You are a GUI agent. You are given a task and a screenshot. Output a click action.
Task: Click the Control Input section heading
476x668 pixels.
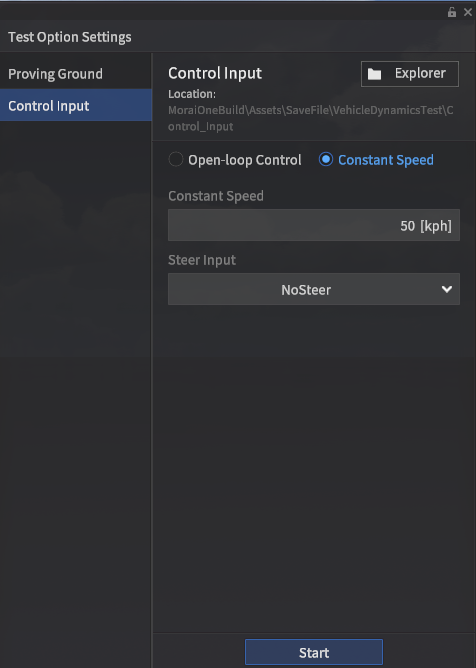click(215, 73)
